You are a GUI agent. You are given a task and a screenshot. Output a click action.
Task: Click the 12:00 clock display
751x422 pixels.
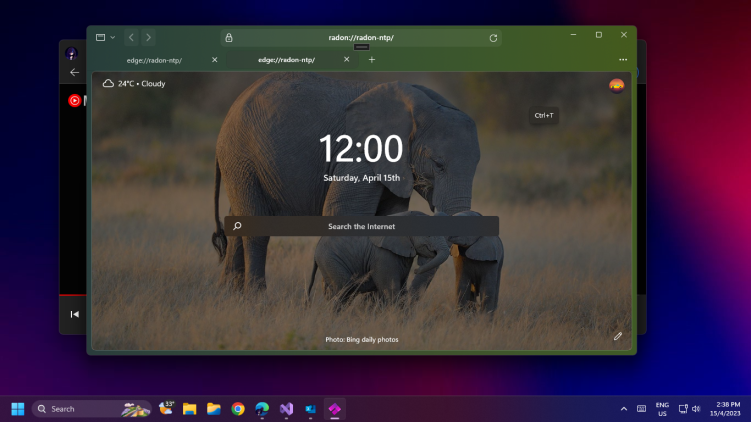pyautogui.click(x=361, y=148)
